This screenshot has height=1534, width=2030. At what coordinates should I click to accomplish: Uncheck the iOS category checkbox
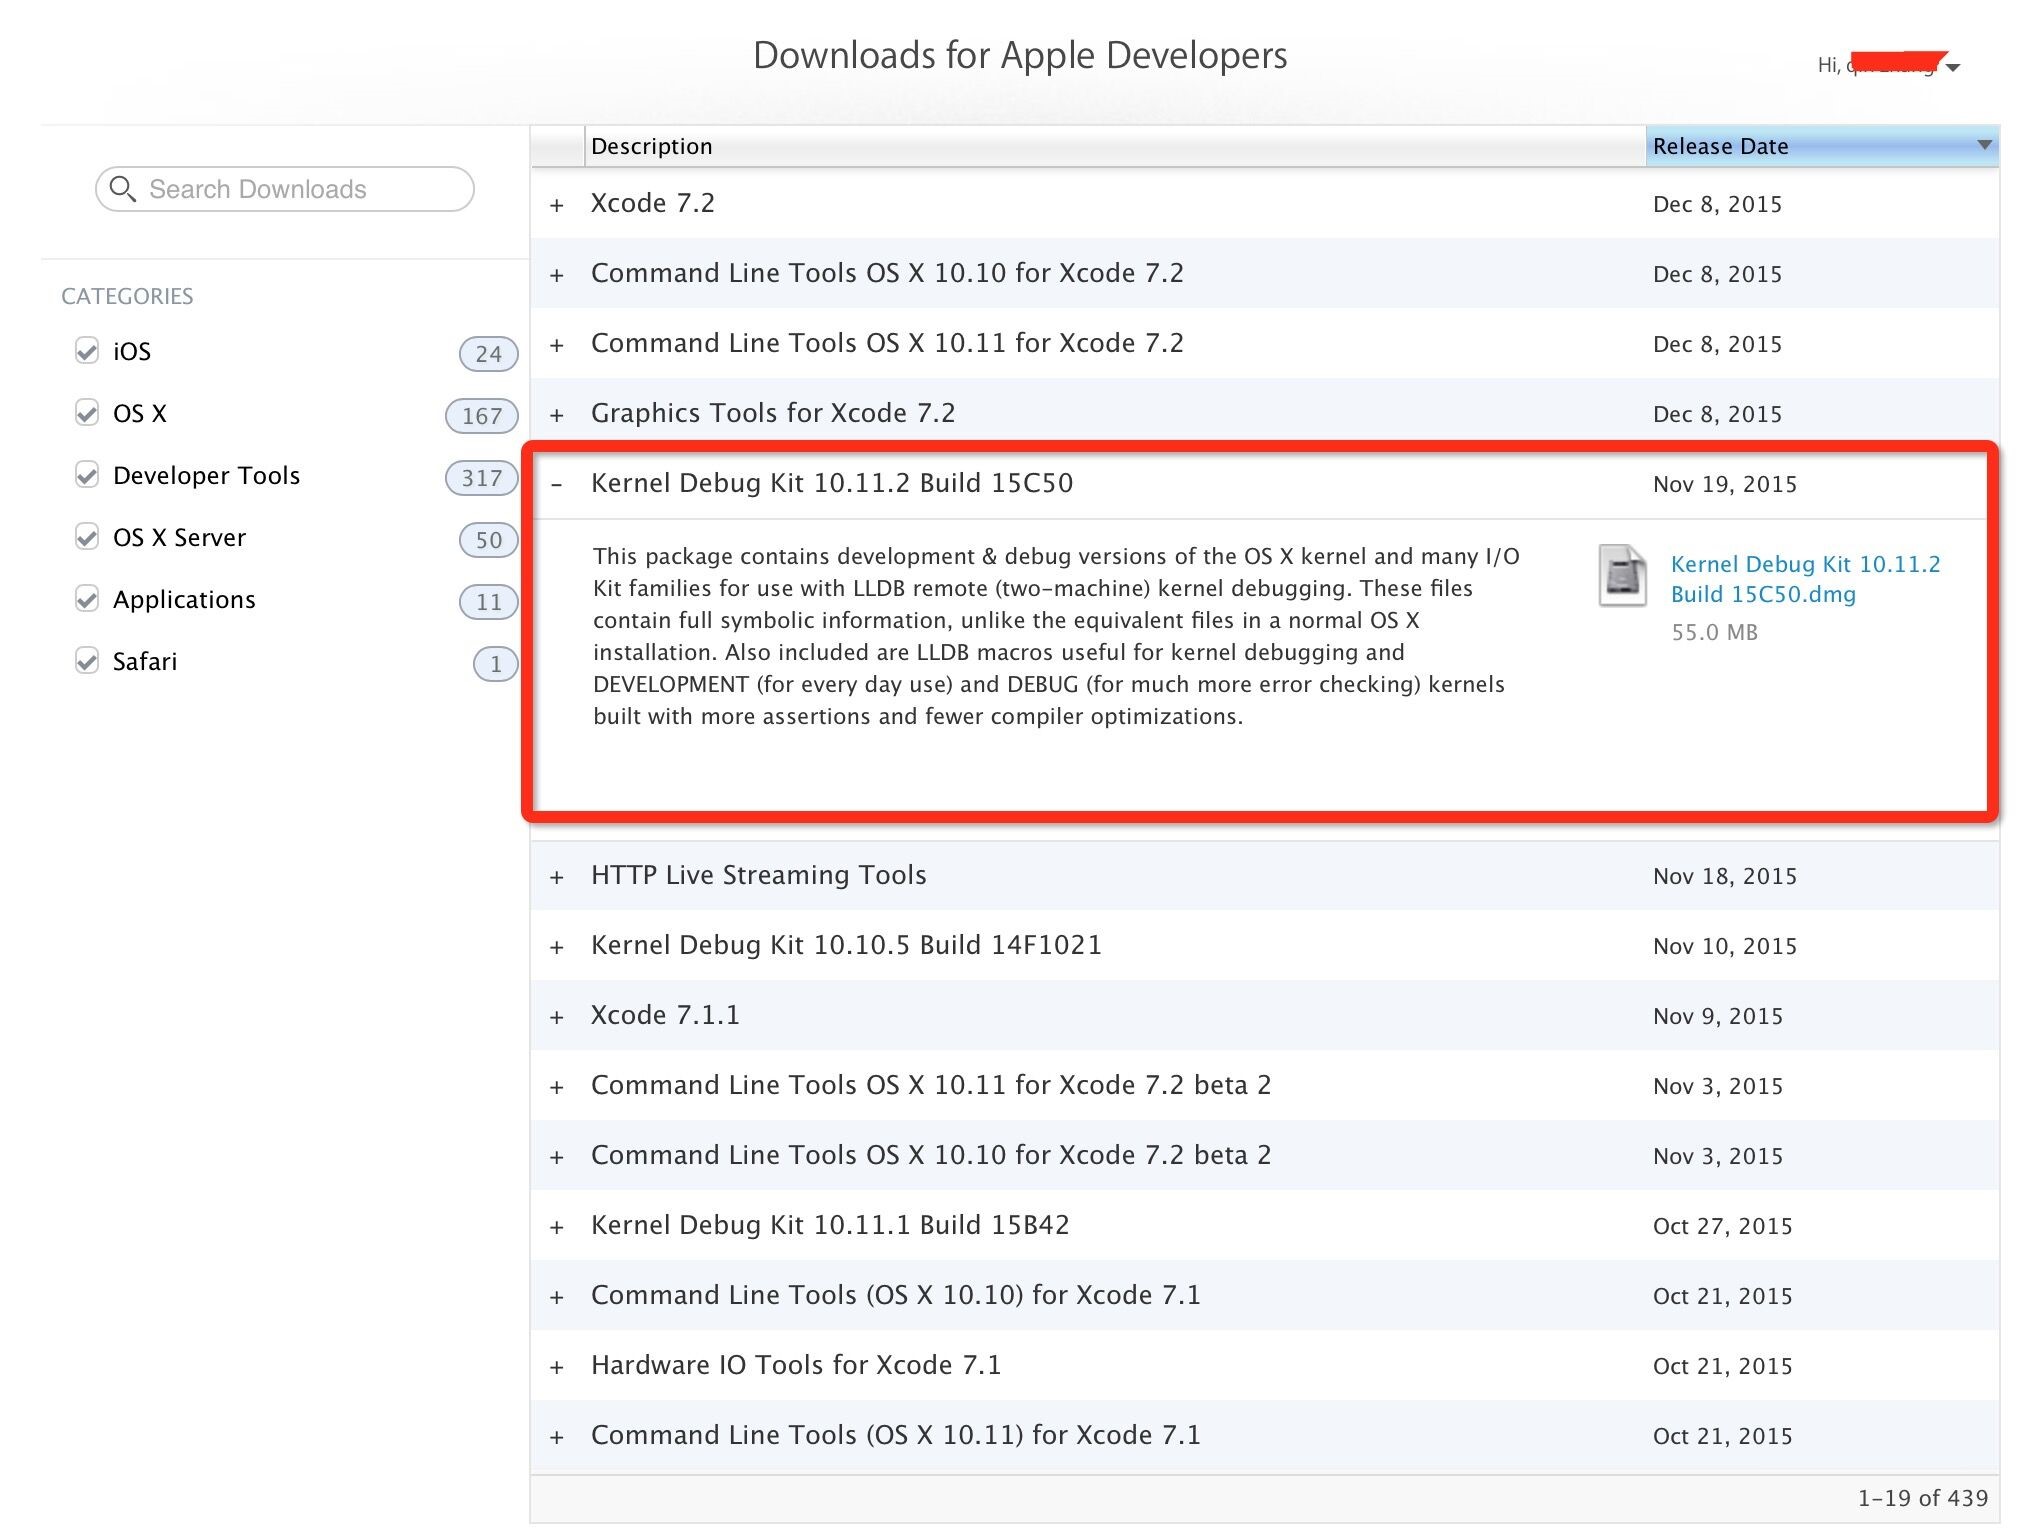click(87, 351)
